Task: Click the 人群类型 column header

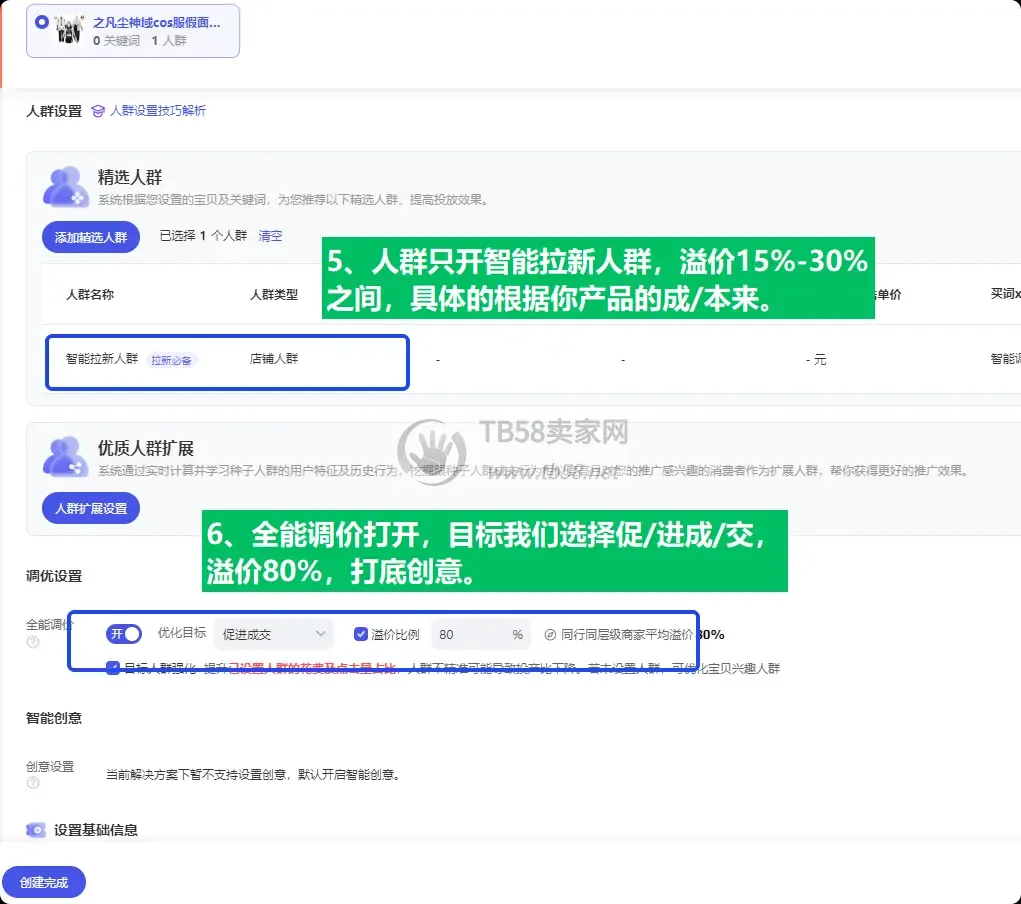Action: [273, 294]
